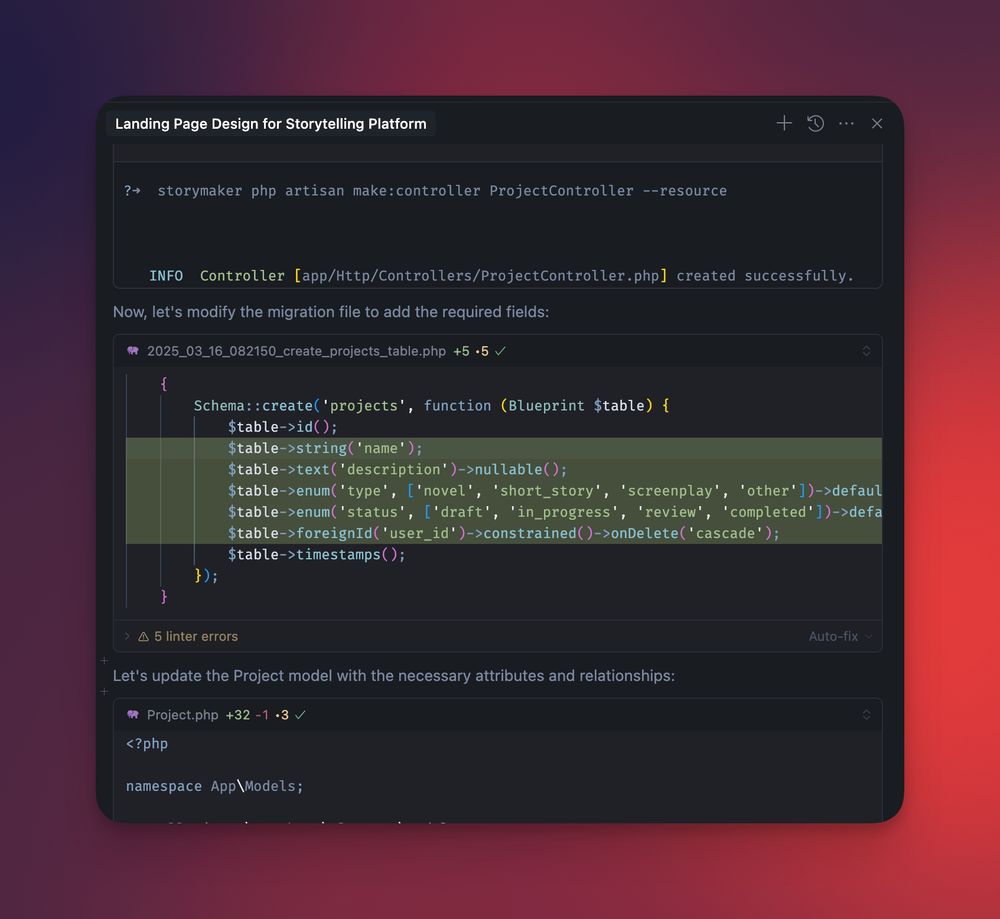Open the three-dots more options menu
The height and width of the screenshot is (919, 1000).
pos(846,123)
